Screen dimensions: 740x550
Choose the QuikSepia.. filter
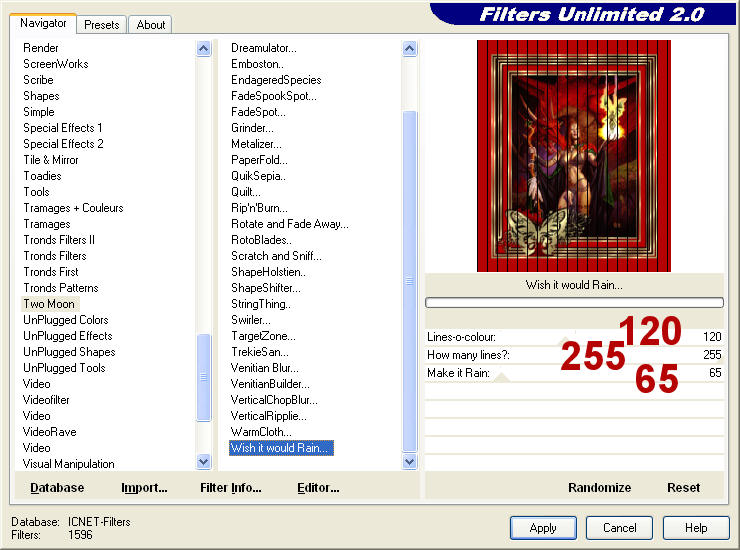pyautogui.click(x=258, y=176)
